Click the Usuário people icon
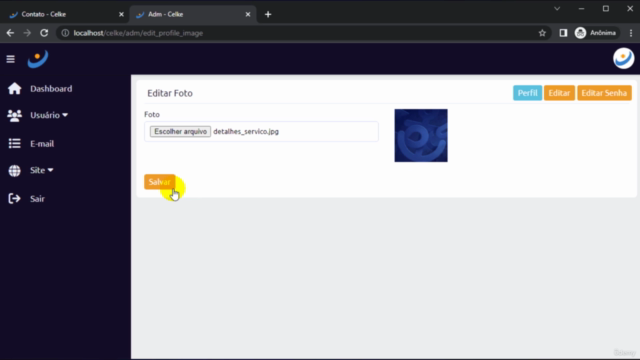 coord(14,116)
